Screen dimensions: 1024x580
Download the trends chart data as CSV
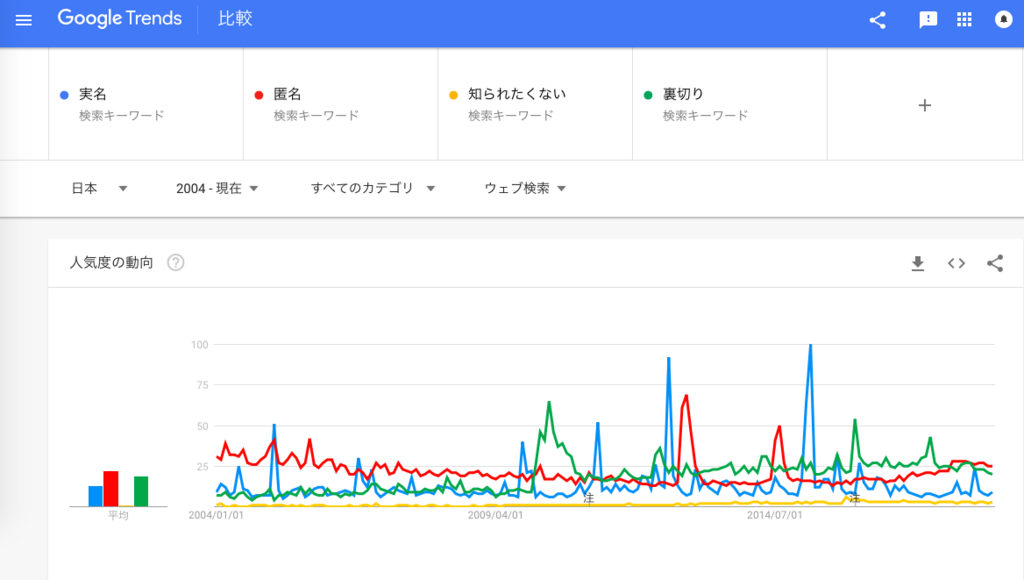(917, 262)
